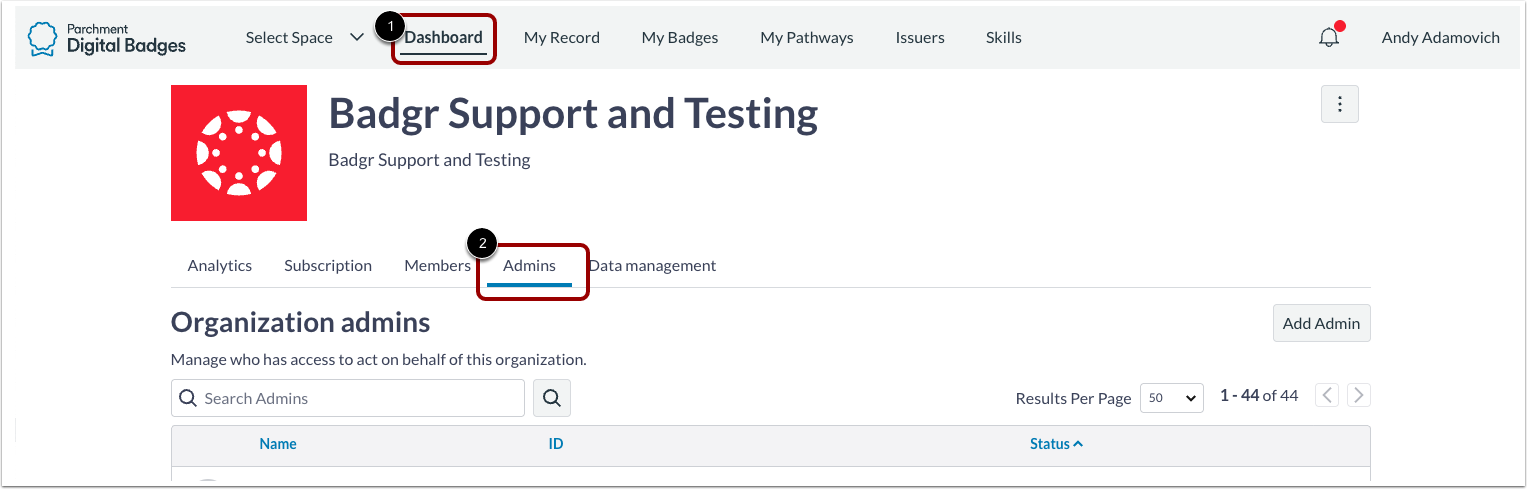Open My Badges in navigation
Viewport: 1527px width, 489px height.
[679, 38]
